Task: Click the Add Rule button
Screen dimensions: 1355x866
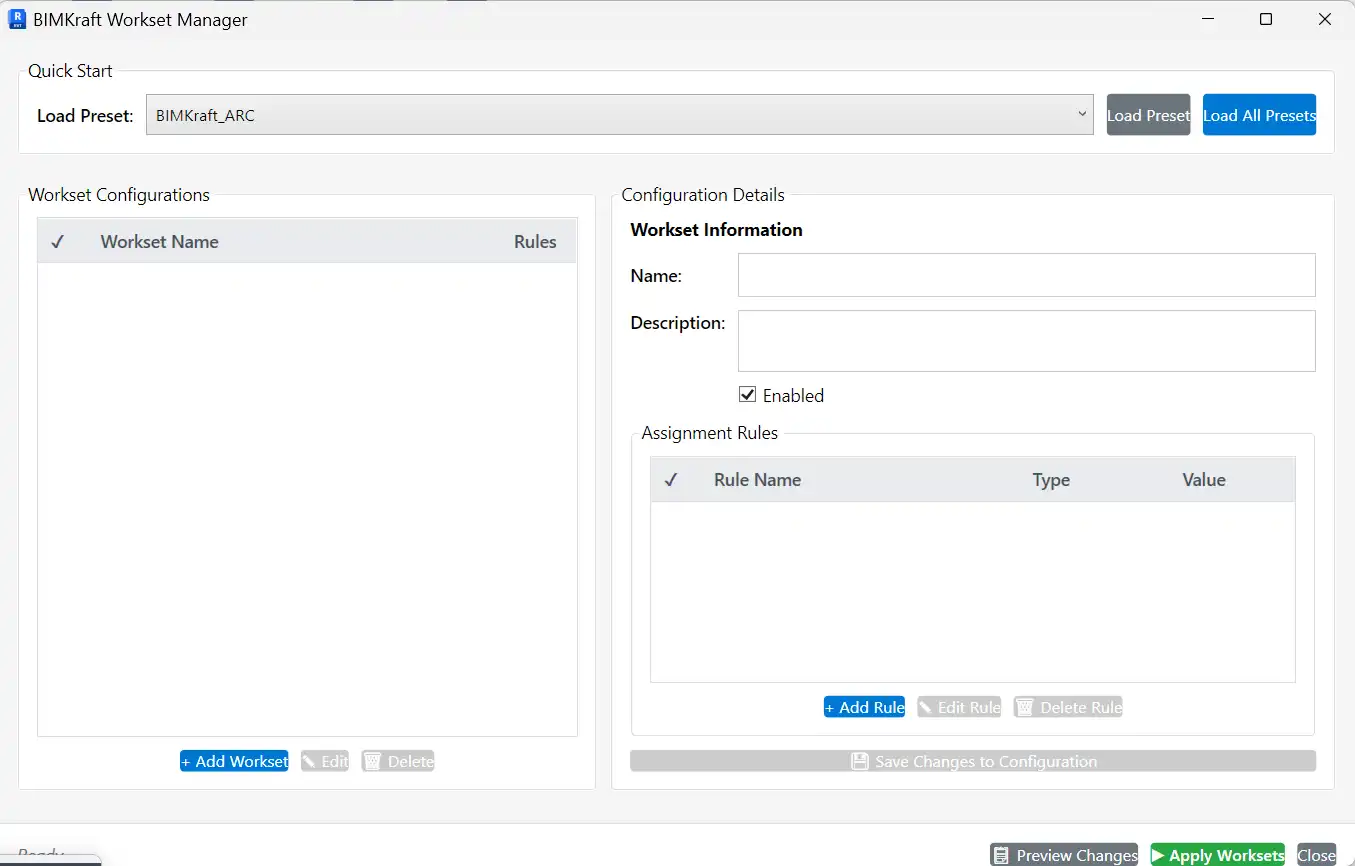Action: pyautogui.click(x=864, y=707)
